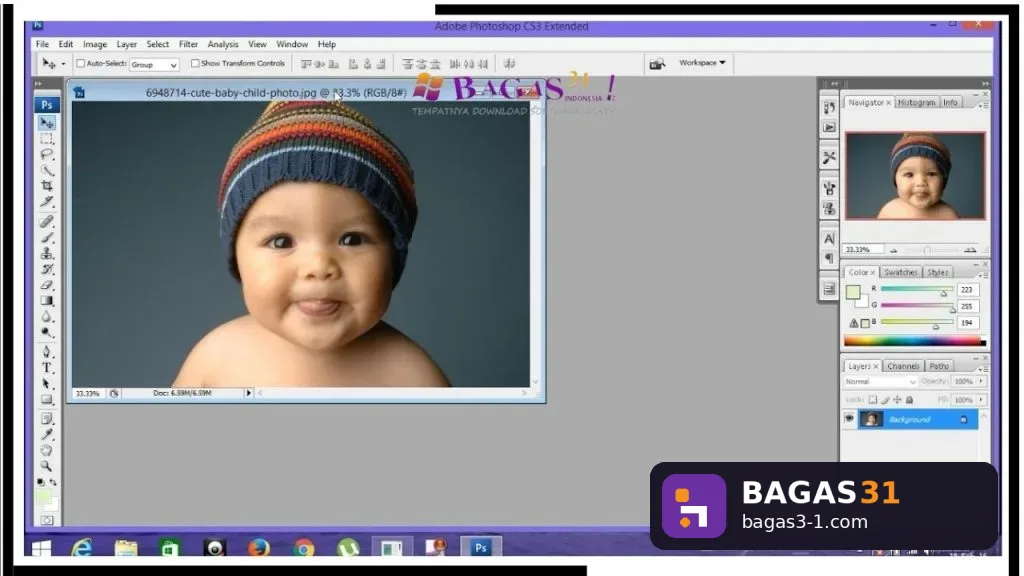Image resolution: width=1024 pixels, height=576 pixels.
Task: Toggle Quick Mask mode button
Action: [46, 520]
